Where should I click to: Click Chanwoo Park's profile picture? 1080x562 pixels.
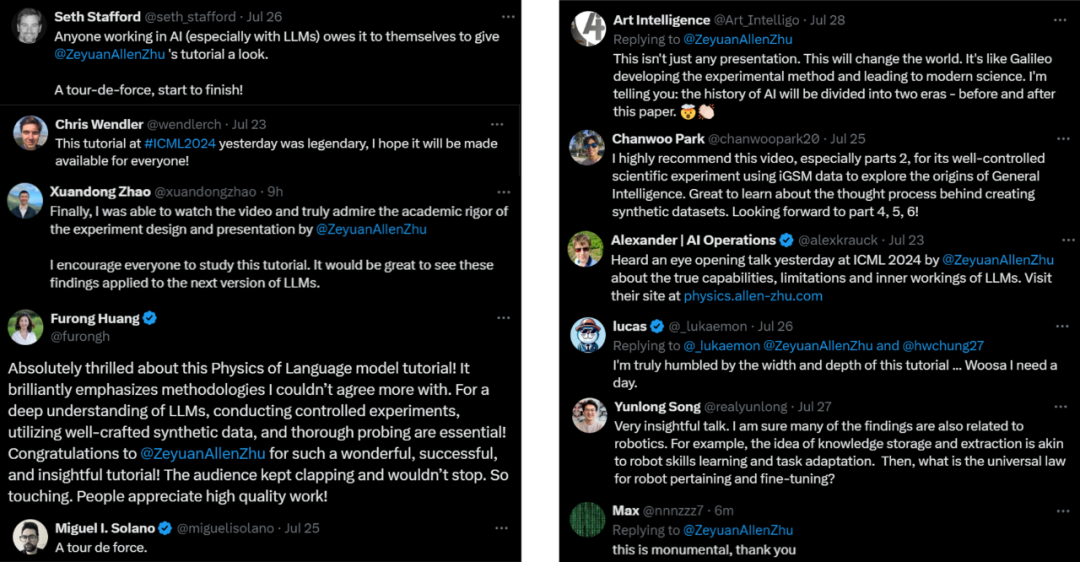587,147
